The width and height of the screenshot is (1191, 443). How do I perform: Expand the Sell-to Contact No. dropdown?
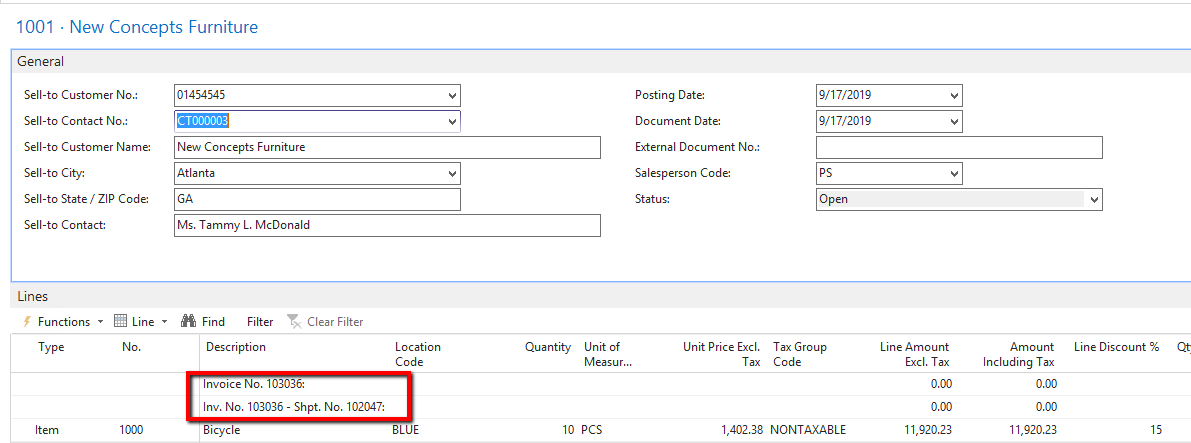pyautogui.click(x=452, y=122)
